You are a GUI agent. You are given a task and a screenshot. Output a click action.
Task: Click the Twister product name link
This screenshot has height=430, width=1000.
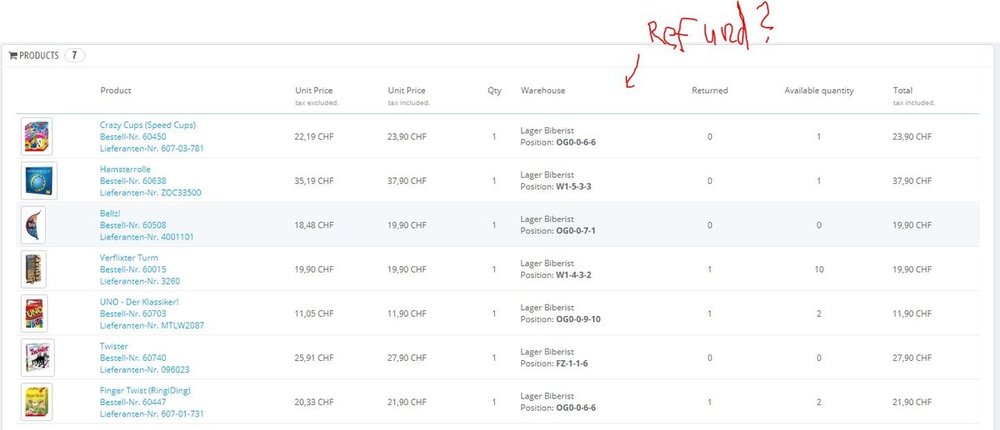coord(114,345)
